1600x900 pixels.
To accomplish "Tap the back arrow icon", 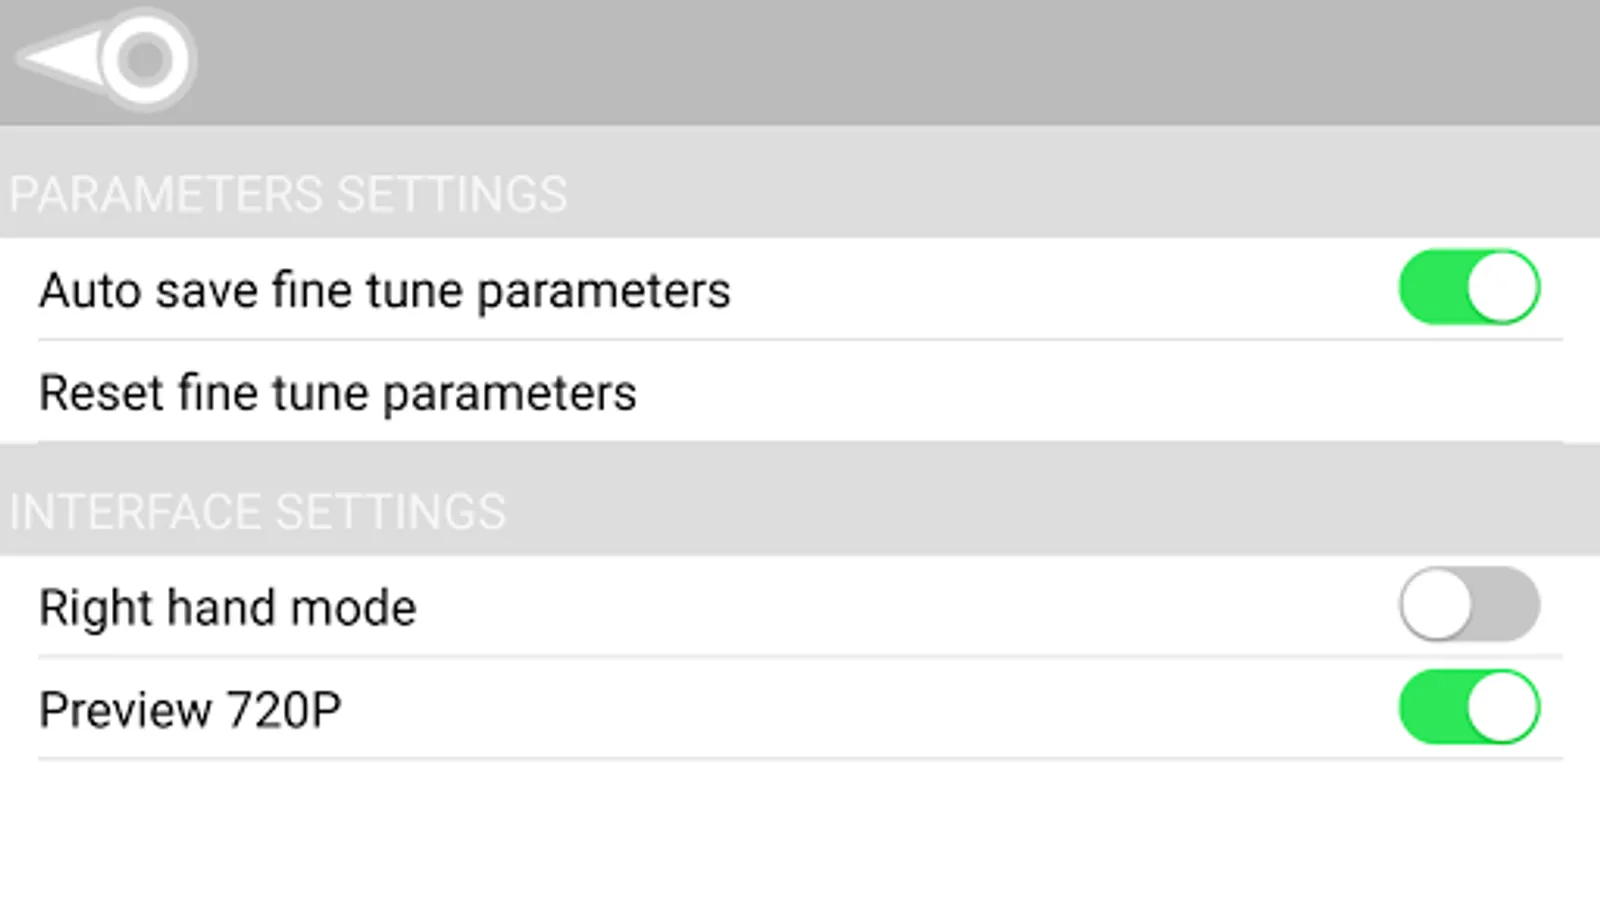I will click(107, 59).
